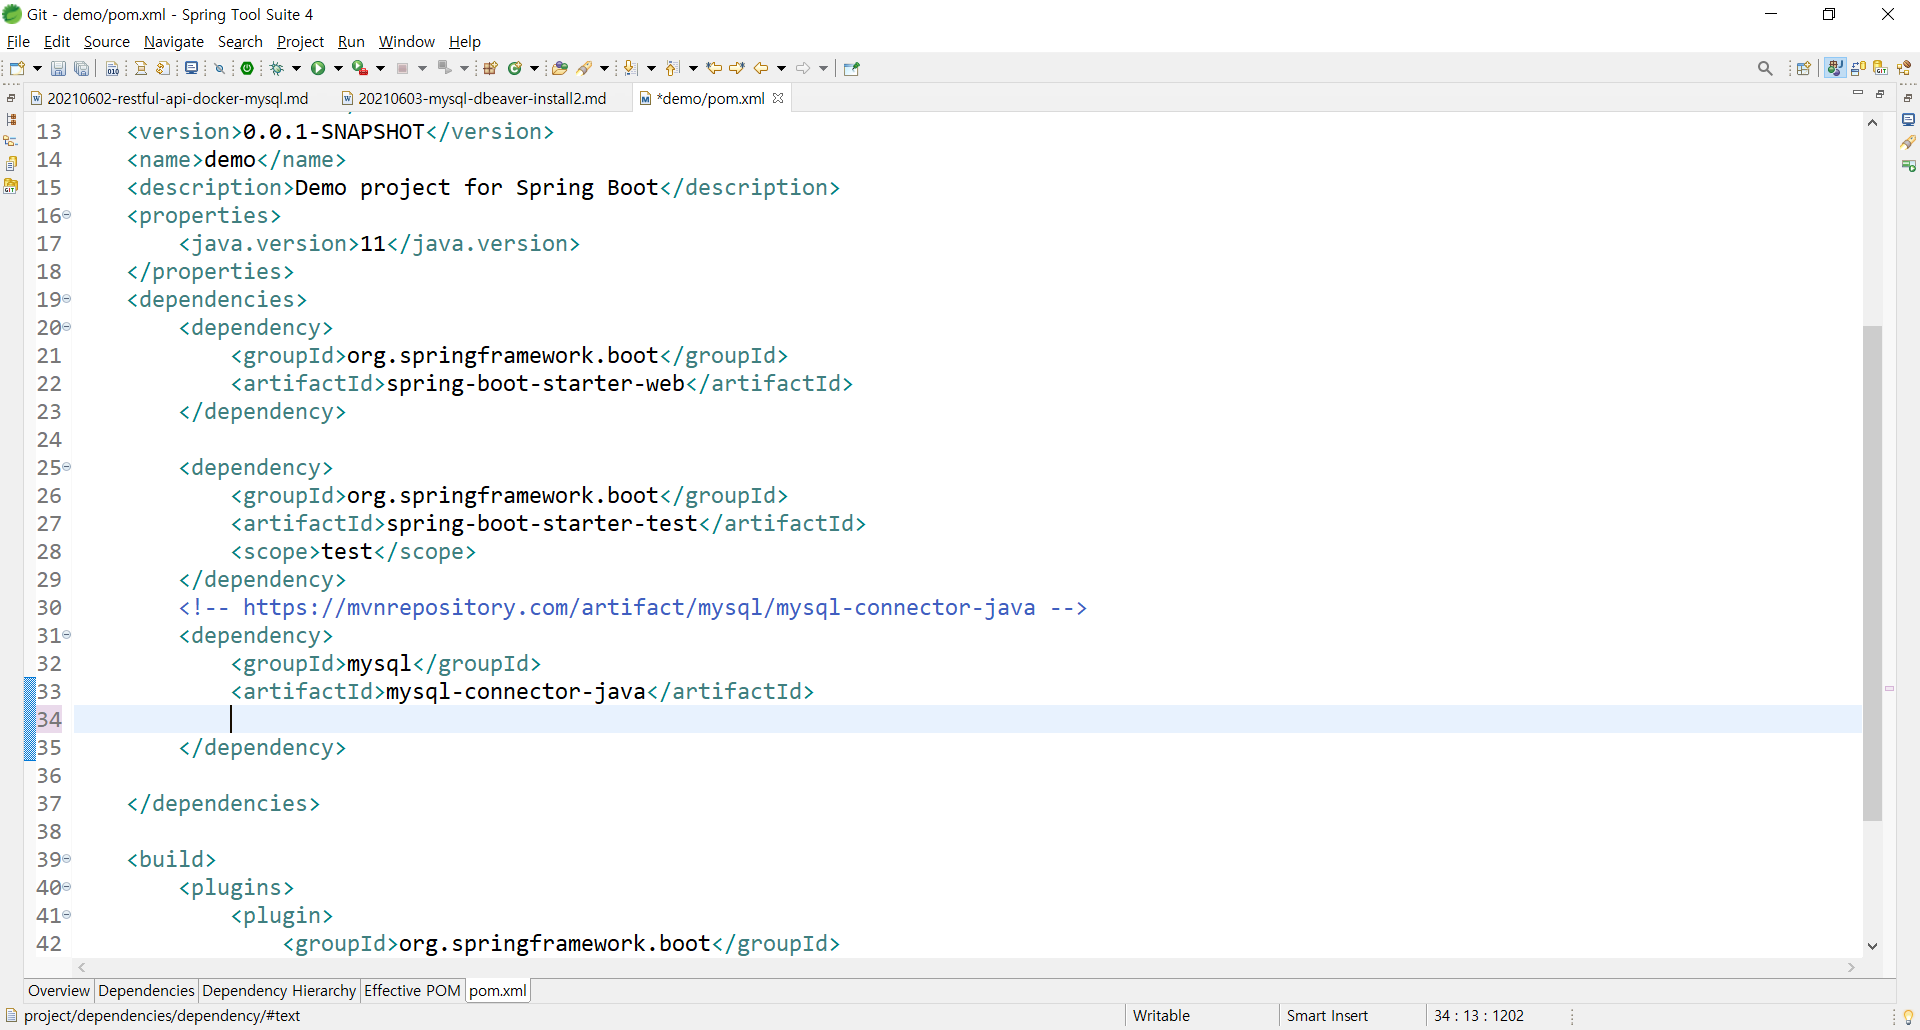
Task: Click the Pin Editor icon
Action: 852,68
